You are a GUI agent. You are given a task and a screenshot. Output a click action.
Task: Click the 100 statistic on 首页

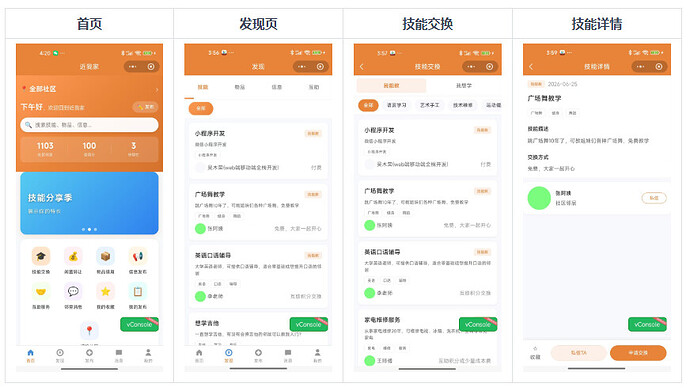tap(89, 149)
